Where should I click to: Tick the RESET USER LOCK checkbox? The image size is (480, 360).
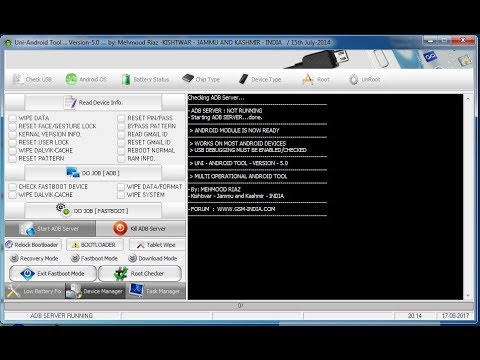pos(13,142)
